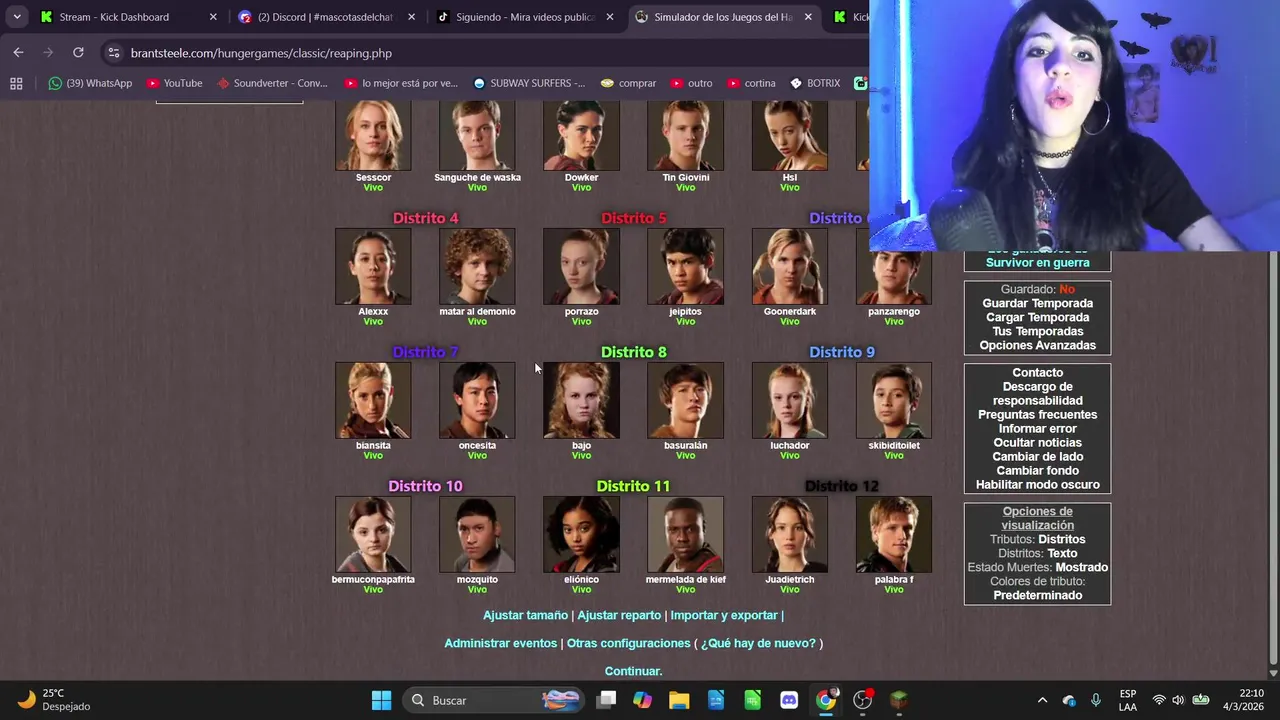
Task: Open the YouTube bookmark
Action: pos(173,83)
